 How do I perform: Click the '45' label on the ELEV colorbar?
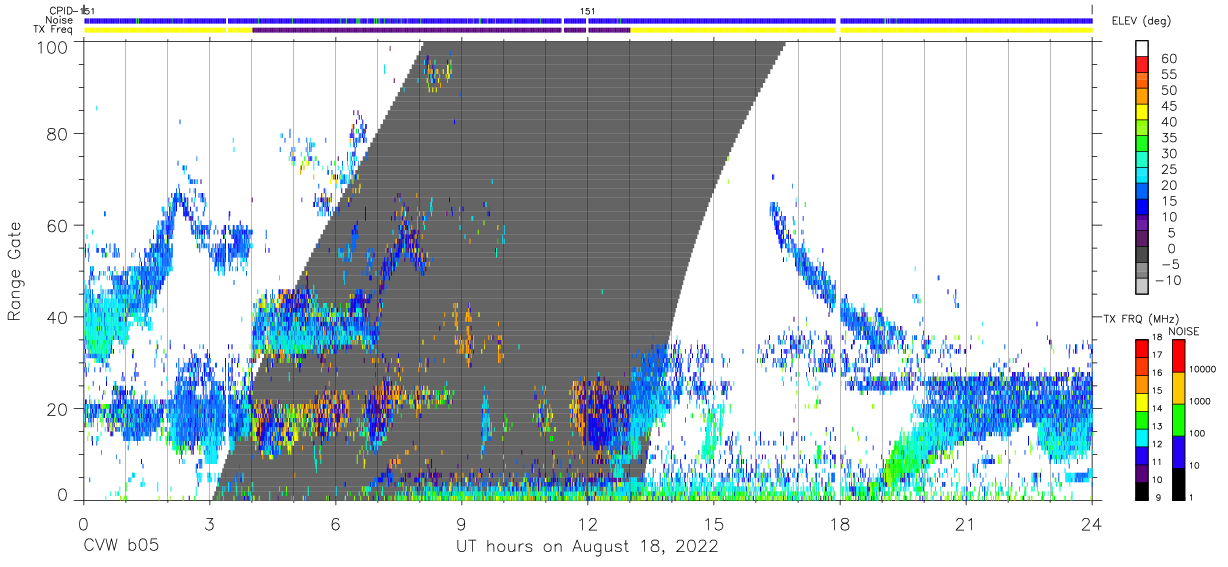click(x=1169, y=106)
